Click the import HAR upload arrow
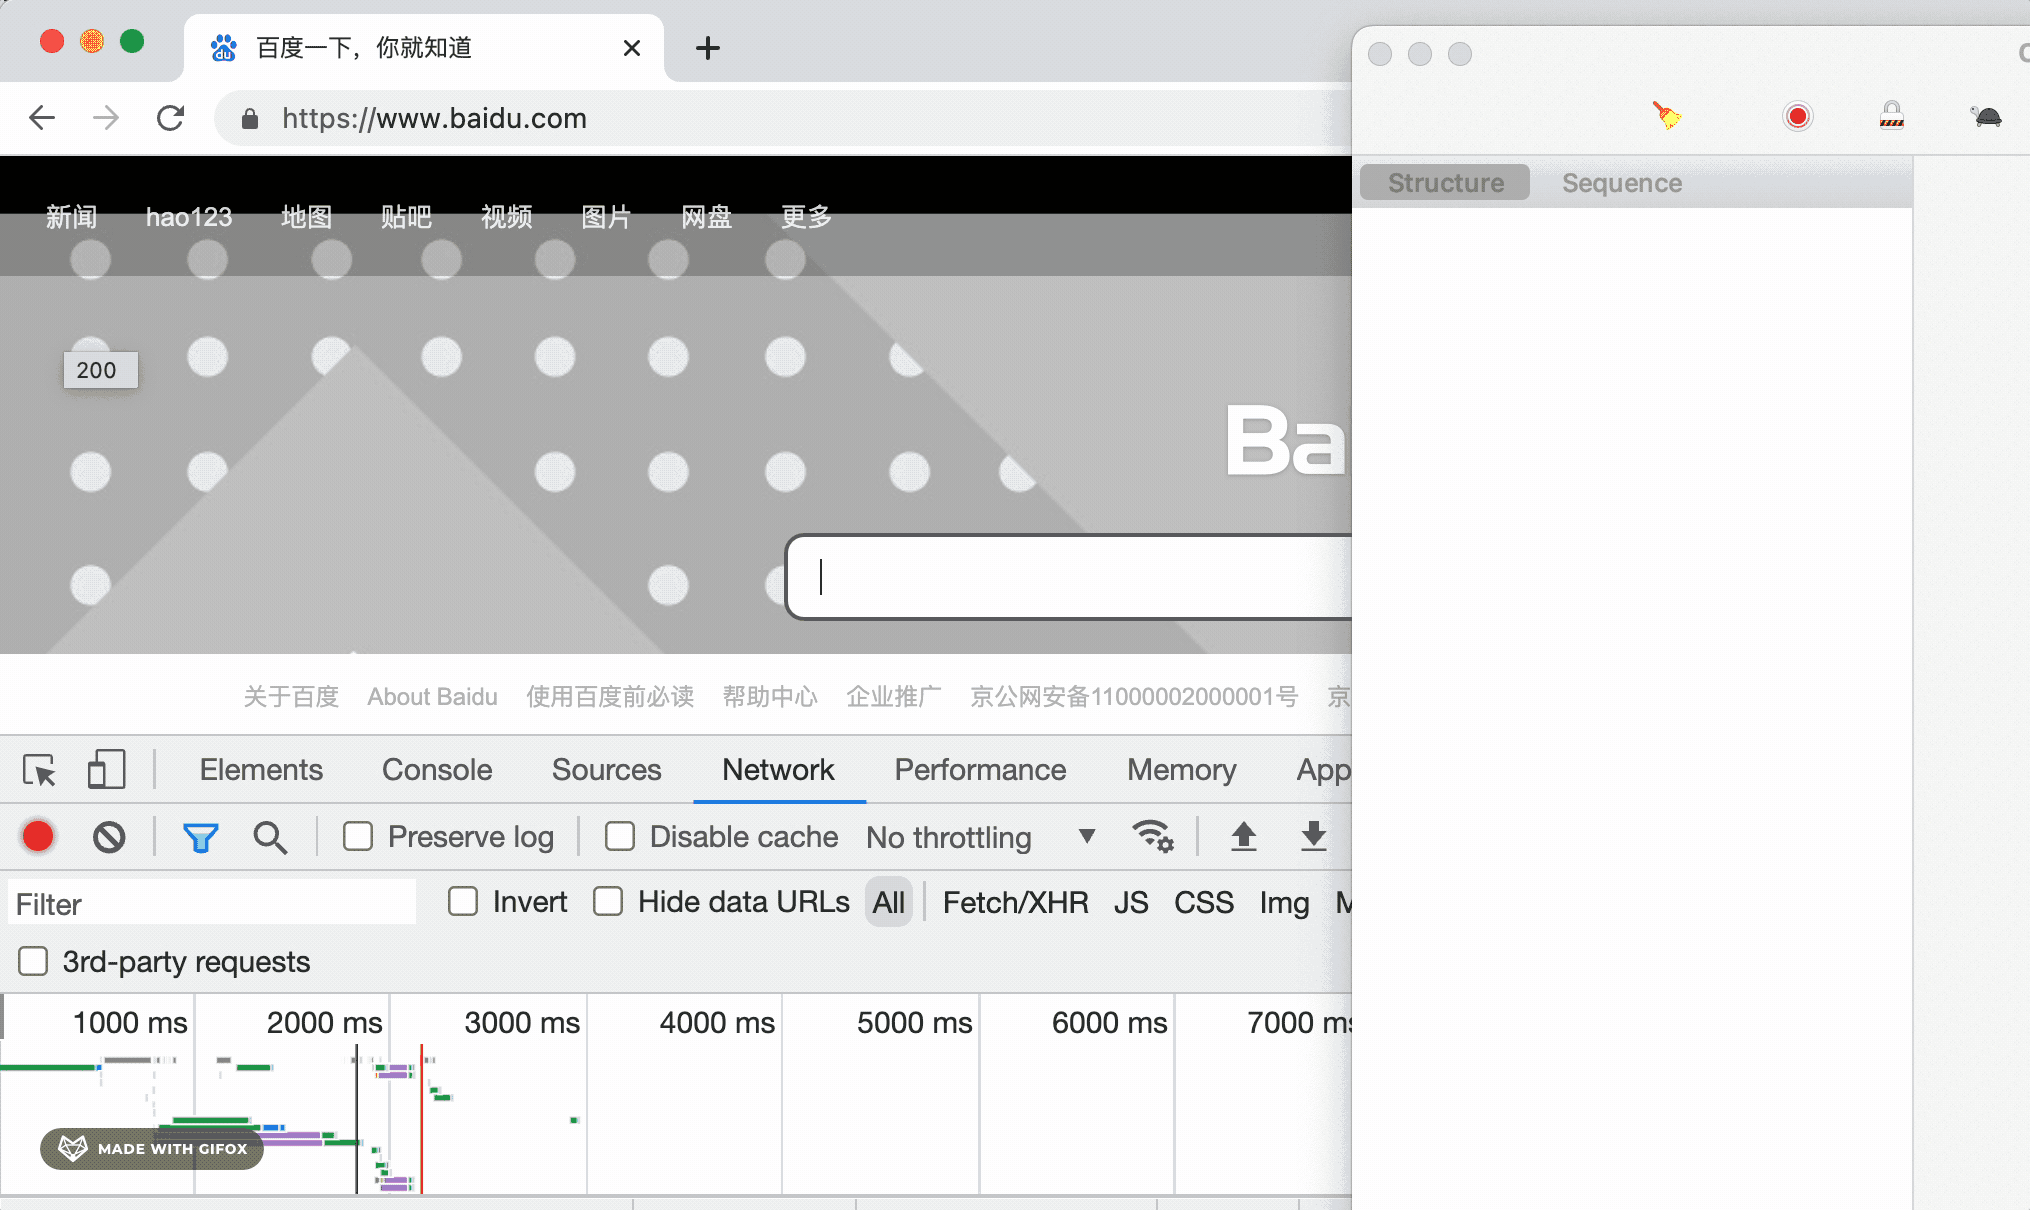The width and height of the screenshot is (2030, 1210). pos(1243,836)
